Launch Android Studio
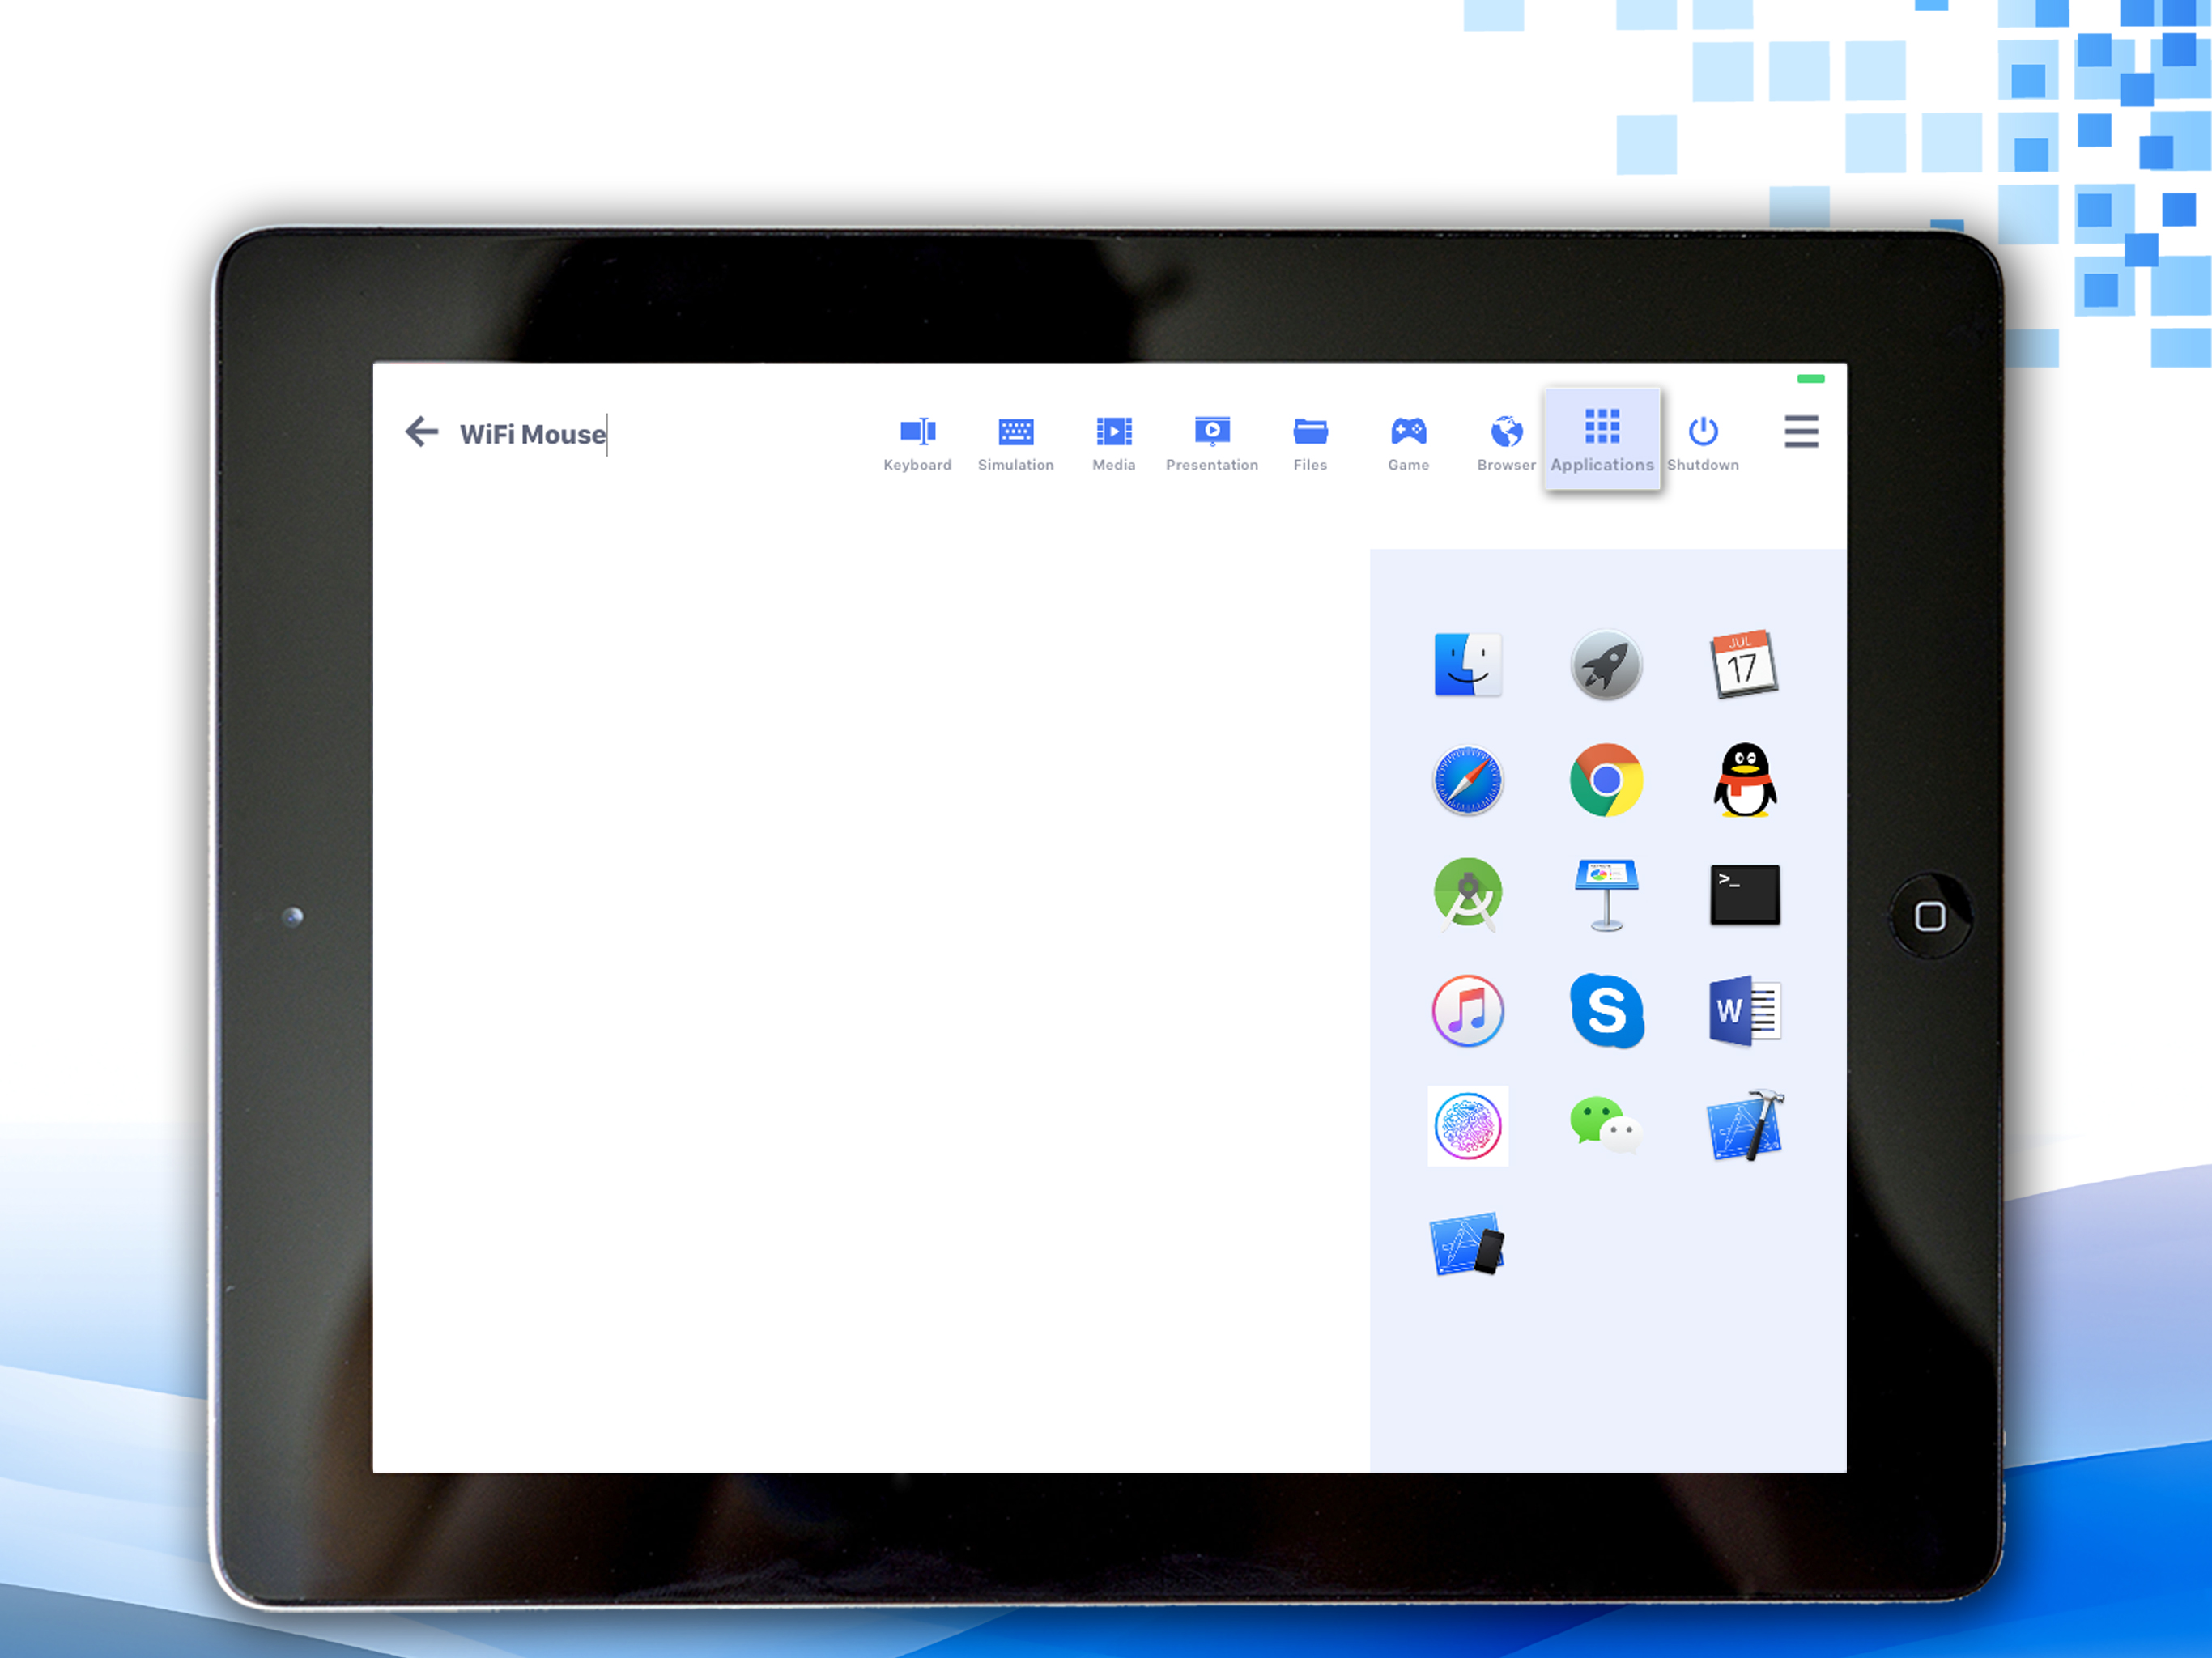Image resolution: width=2212 pixels, height=1658 pixels. pyautogui.click(x=1467, y=894)
